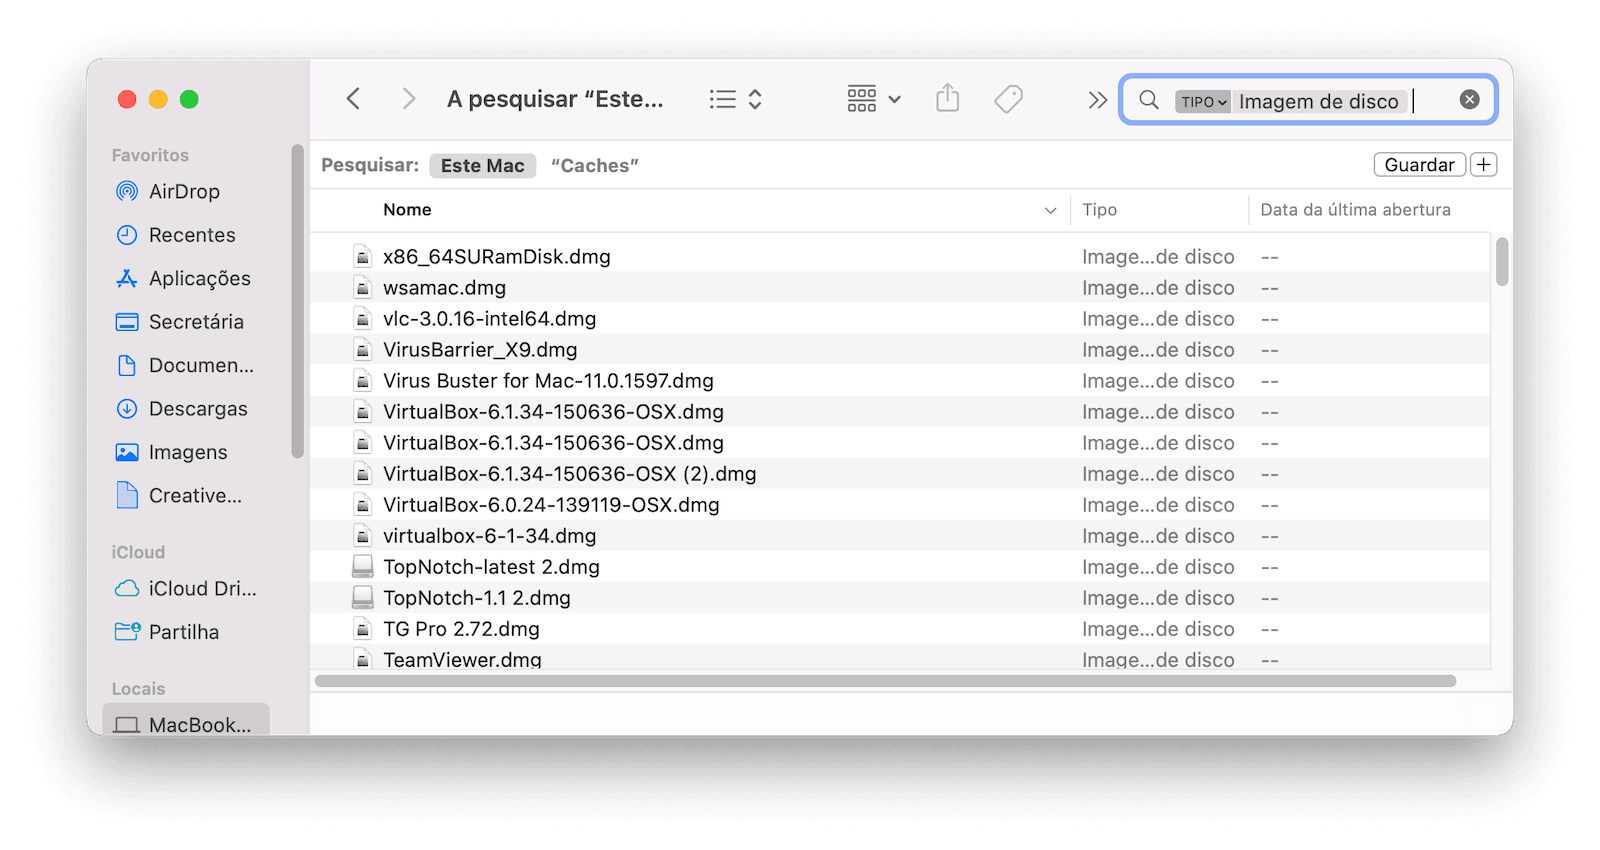Open Recentes in the sidebar
The width and height of the screenshot is (1600, 850).
[x=192, y=235]
